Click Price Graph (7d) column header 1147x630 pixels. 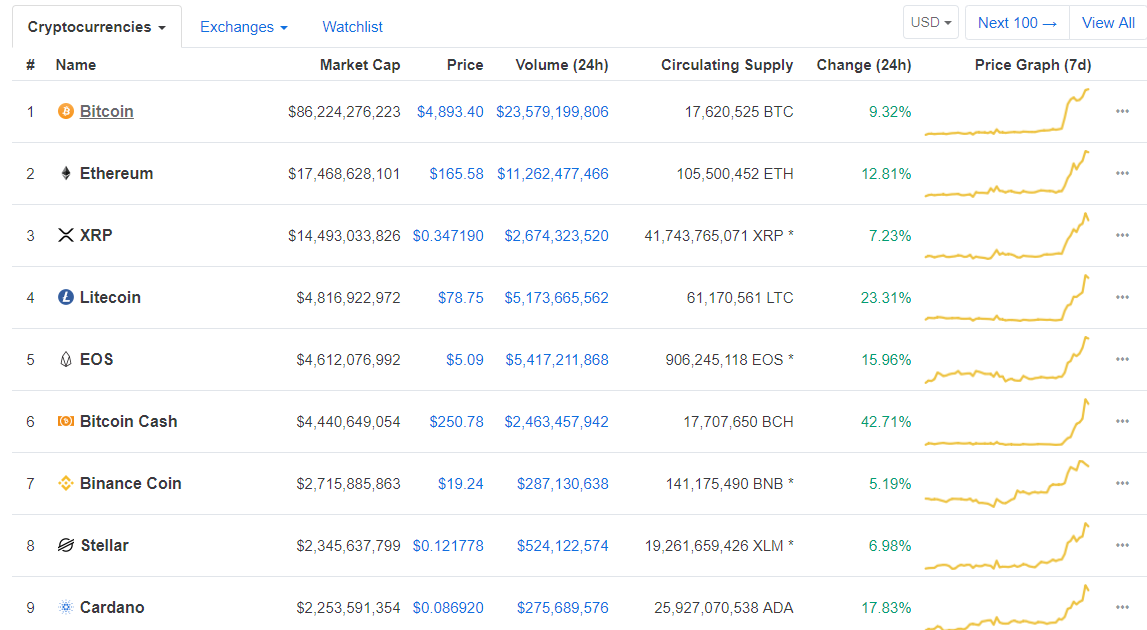(x=1033, y=65)
